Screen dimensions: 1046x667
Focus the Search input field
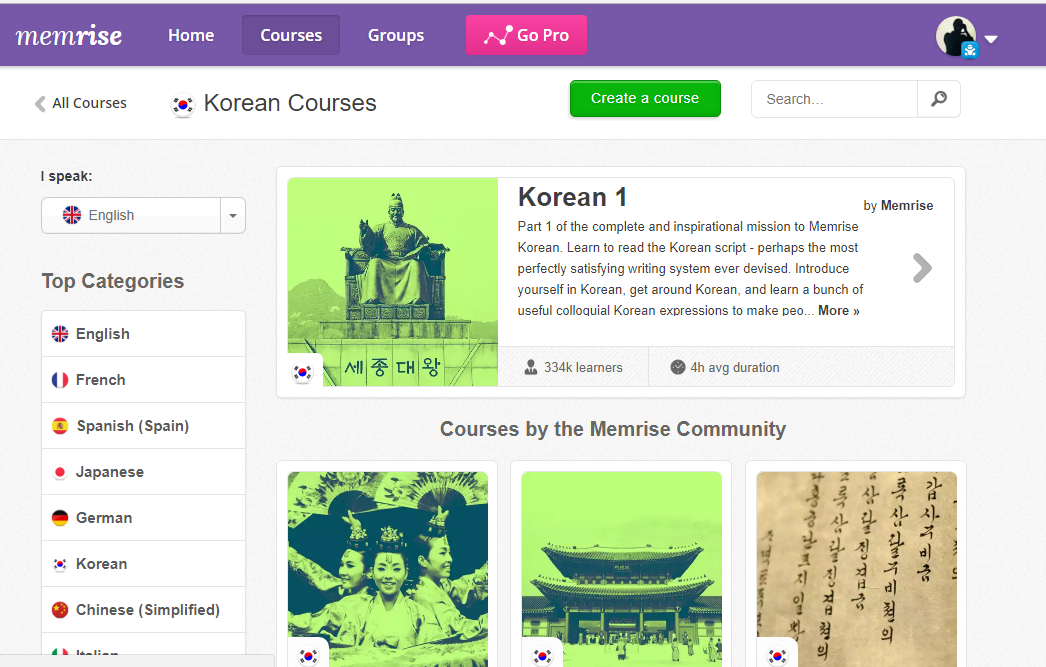pos(835,99)
